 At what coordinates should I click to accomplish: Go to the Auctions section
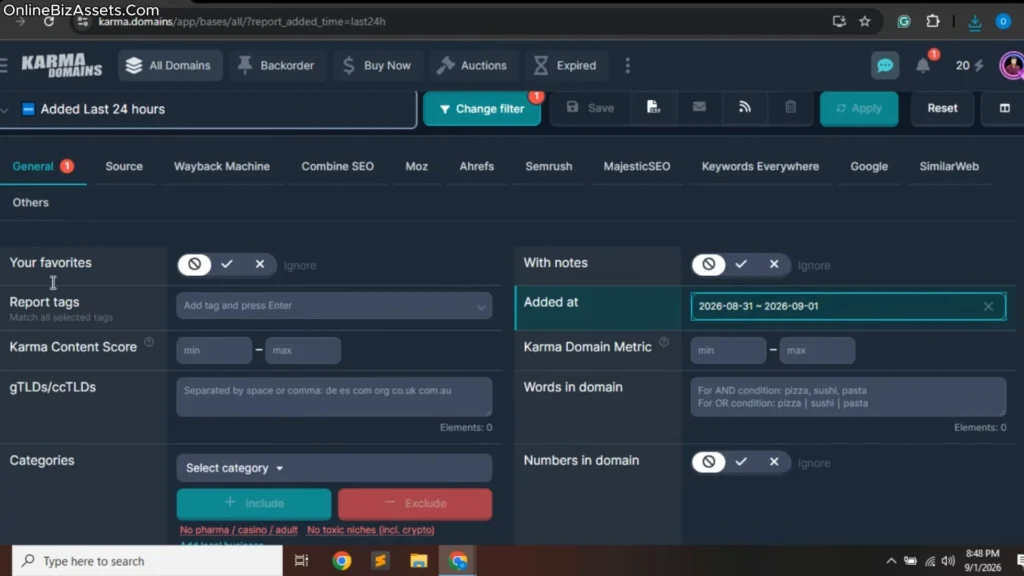point(473,65)
